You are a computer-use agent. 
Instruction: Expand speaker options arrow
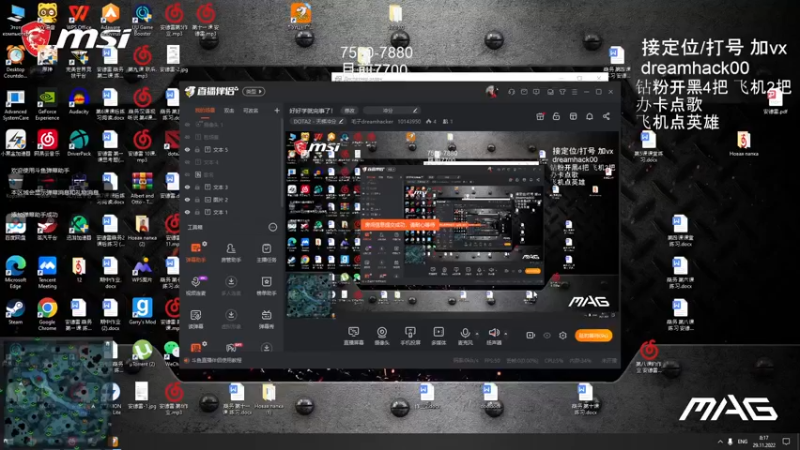click(x=506, y=334)
